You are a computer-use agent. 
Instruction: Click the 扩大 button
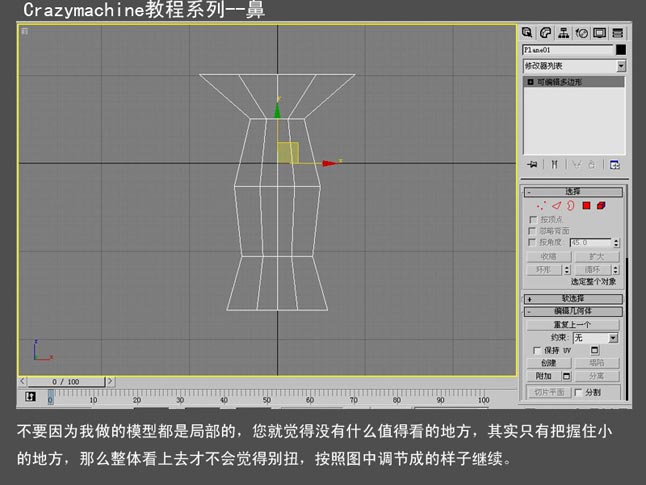point(597,257)
